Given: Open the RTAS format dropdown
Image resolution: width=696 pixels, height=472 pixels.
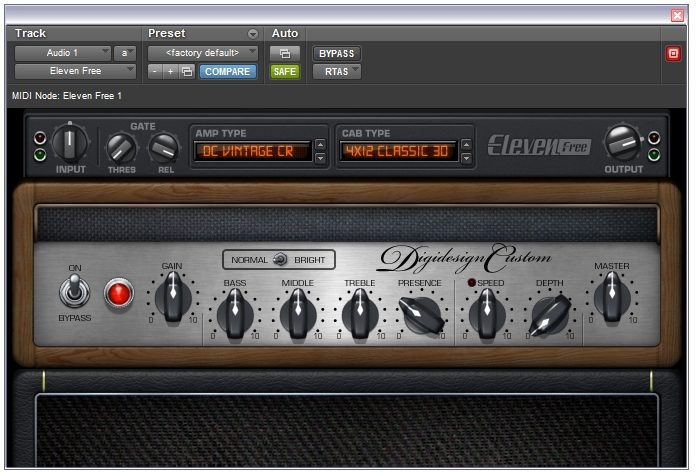Looking at the screenshot, I should (336, 71).
